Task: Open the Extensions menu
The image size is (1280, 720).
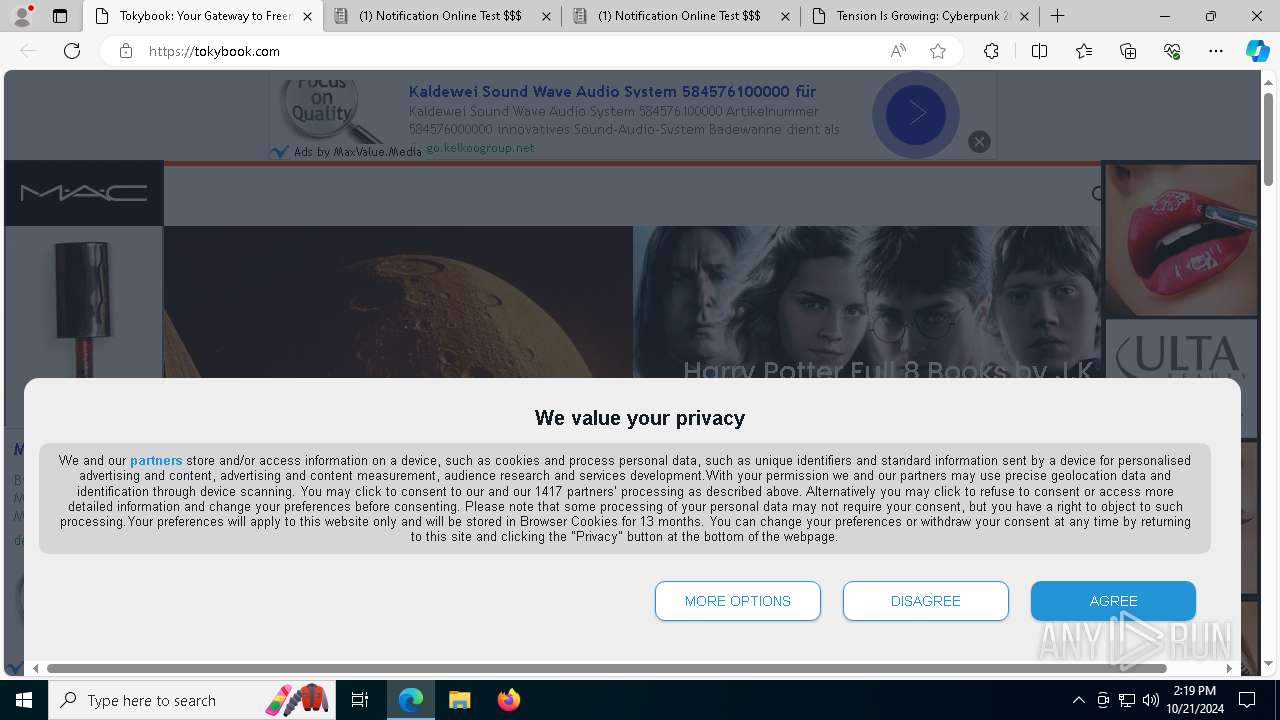Action: click(991, 51)
